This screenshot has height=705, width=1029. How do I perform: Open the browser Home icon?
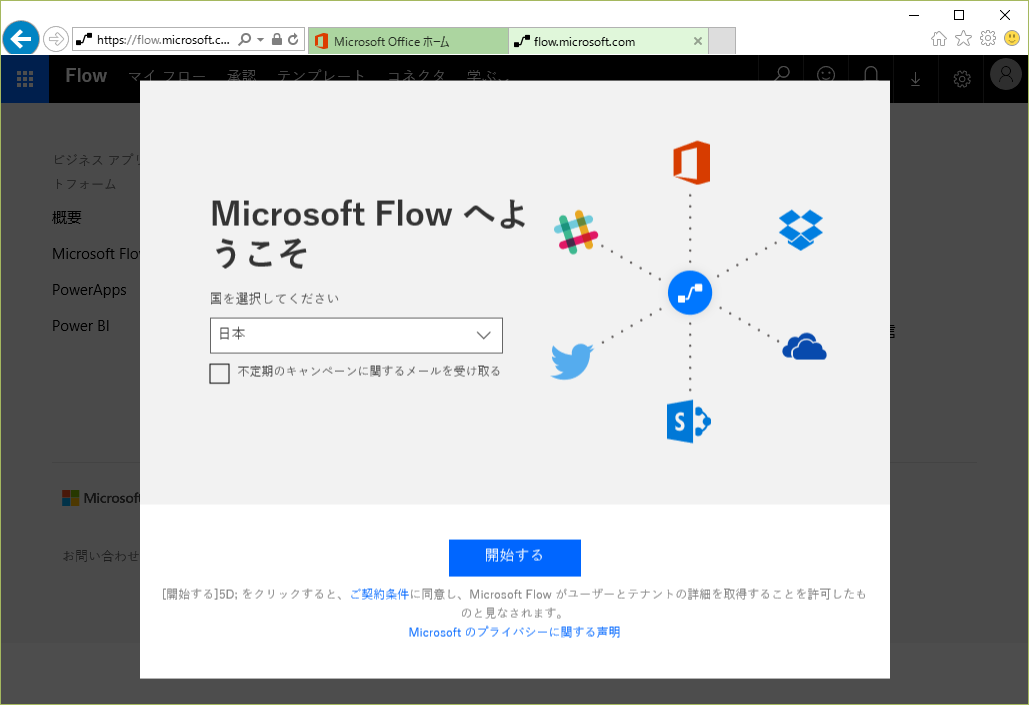coord(938,39)
